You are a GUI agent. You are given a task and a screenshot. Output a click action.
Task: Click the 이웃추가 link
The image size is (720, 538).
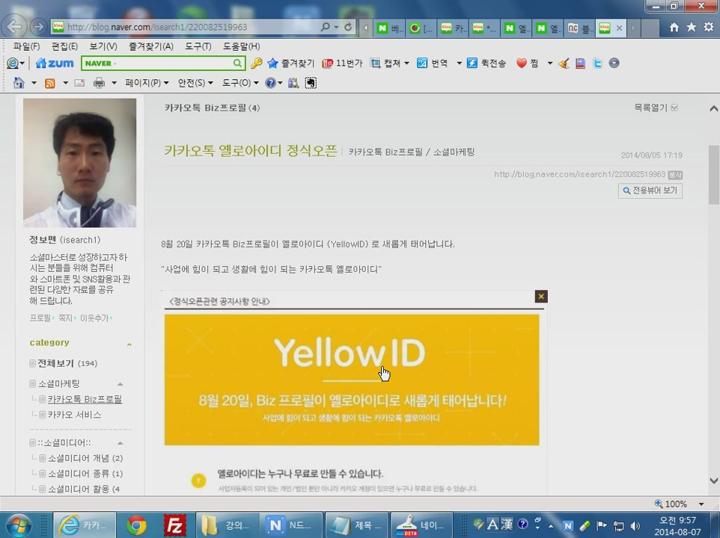95,318
